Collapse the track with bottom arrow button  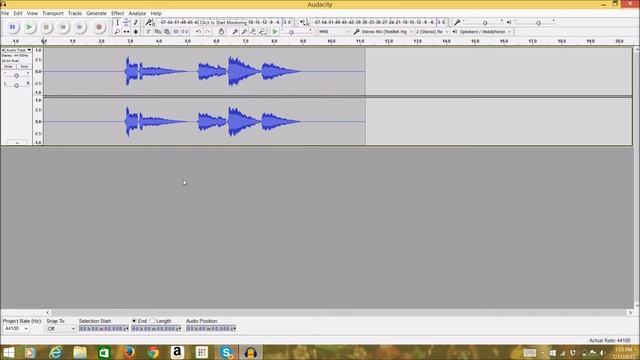point(17,142)
